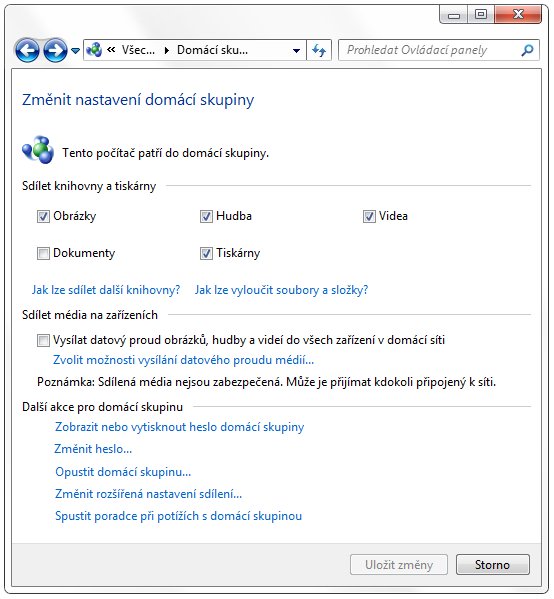Open Zvolit možnosti vysílání datového proudu médií link
554x599 pixels.
coord(183,360)
